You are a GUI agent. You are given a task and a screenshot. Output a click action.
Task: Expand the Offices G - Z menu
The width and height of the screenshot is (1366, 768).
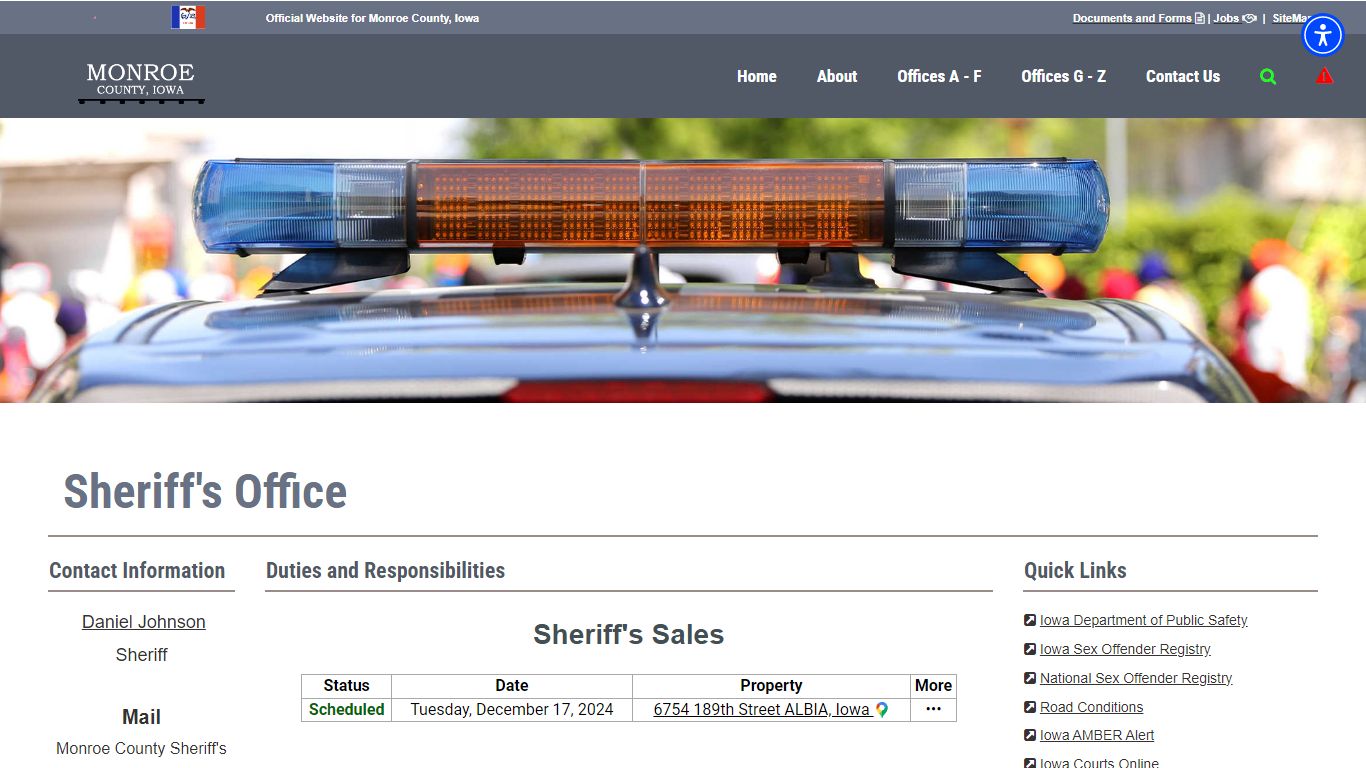coord(1063,76)
